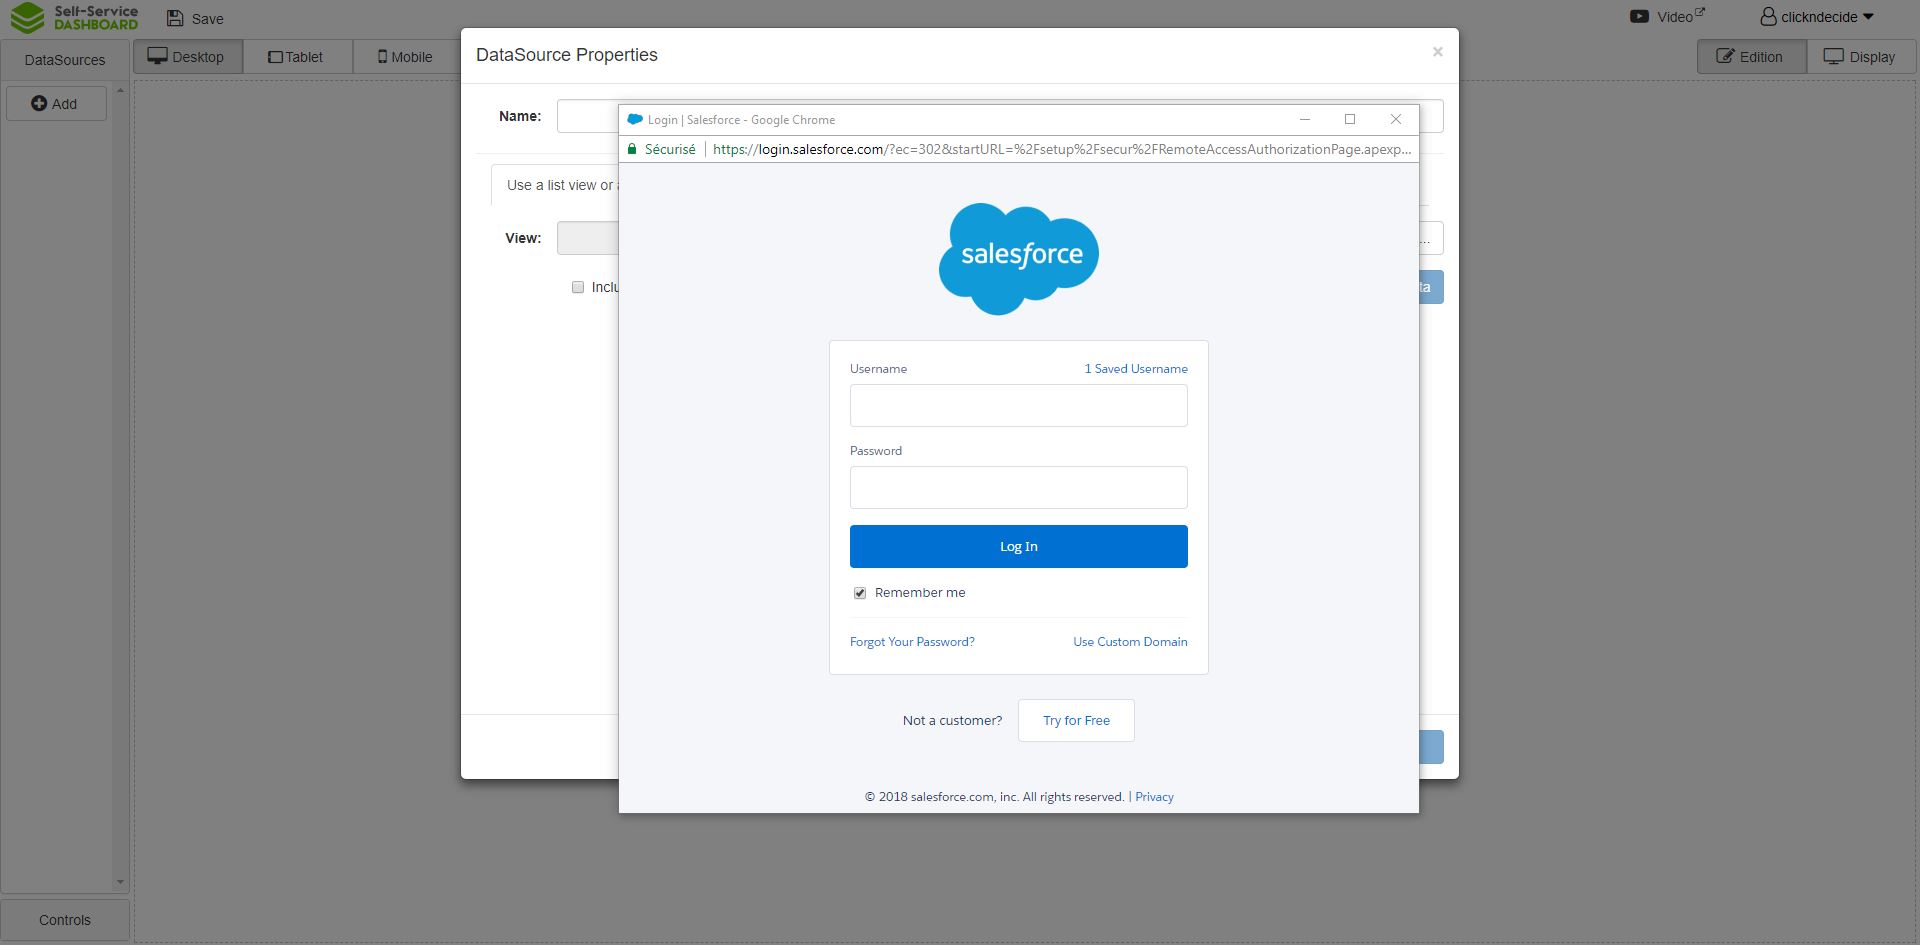Click the Sécurisé secure label
The width and height of the screenshot is (1920, 945).
(x=670, y=149)
